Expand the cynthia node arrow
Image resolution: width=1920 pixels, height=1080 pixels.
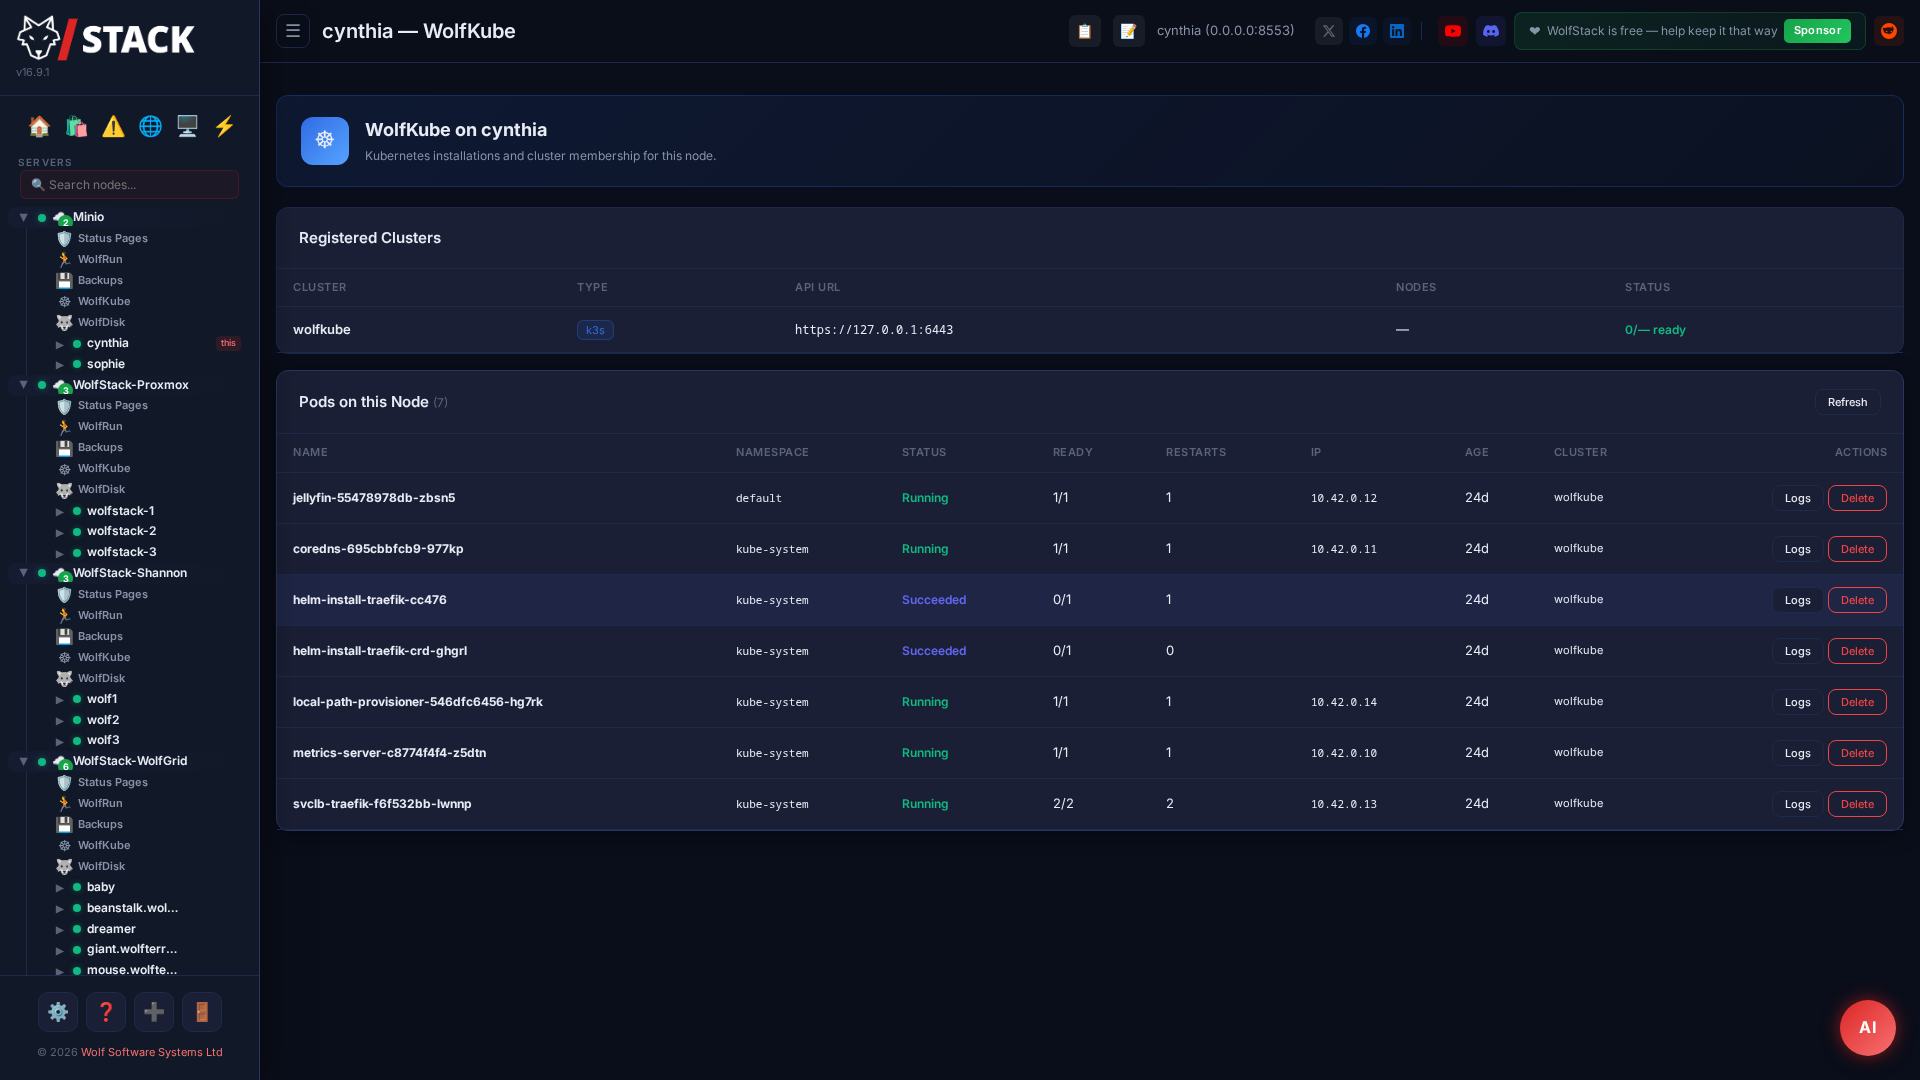pos(60,344)
